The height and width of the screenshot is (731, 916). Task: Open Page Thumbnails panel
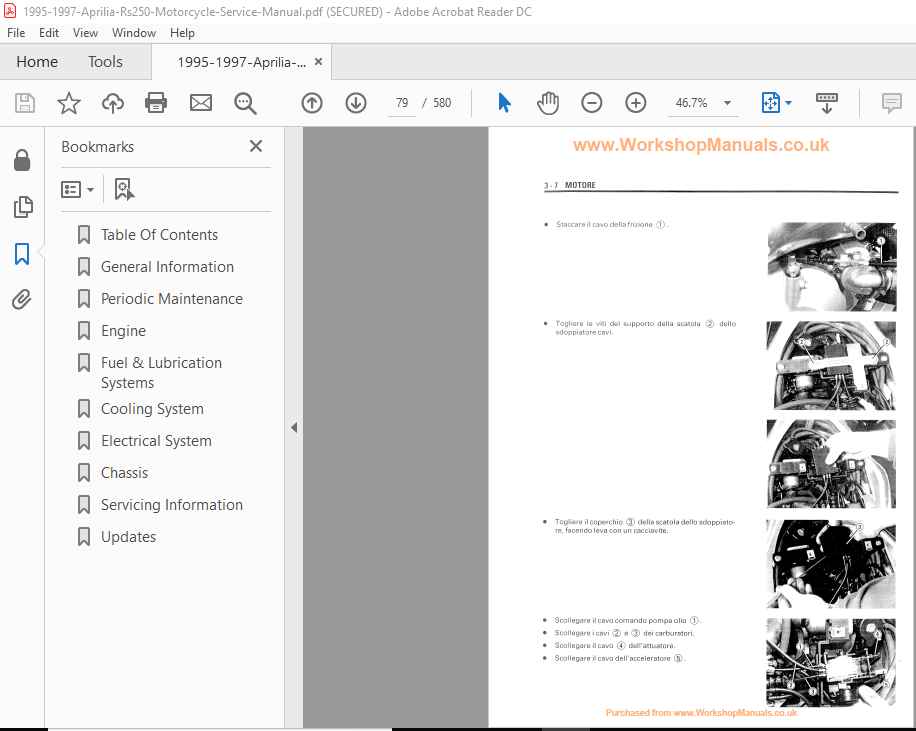23,207
